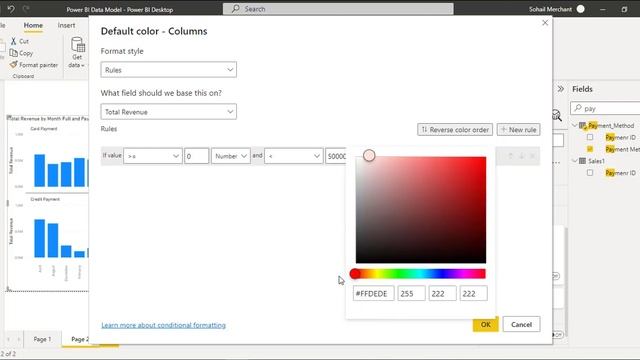Open the Format style Rules dropdown
640x360 pixels.
169,70
